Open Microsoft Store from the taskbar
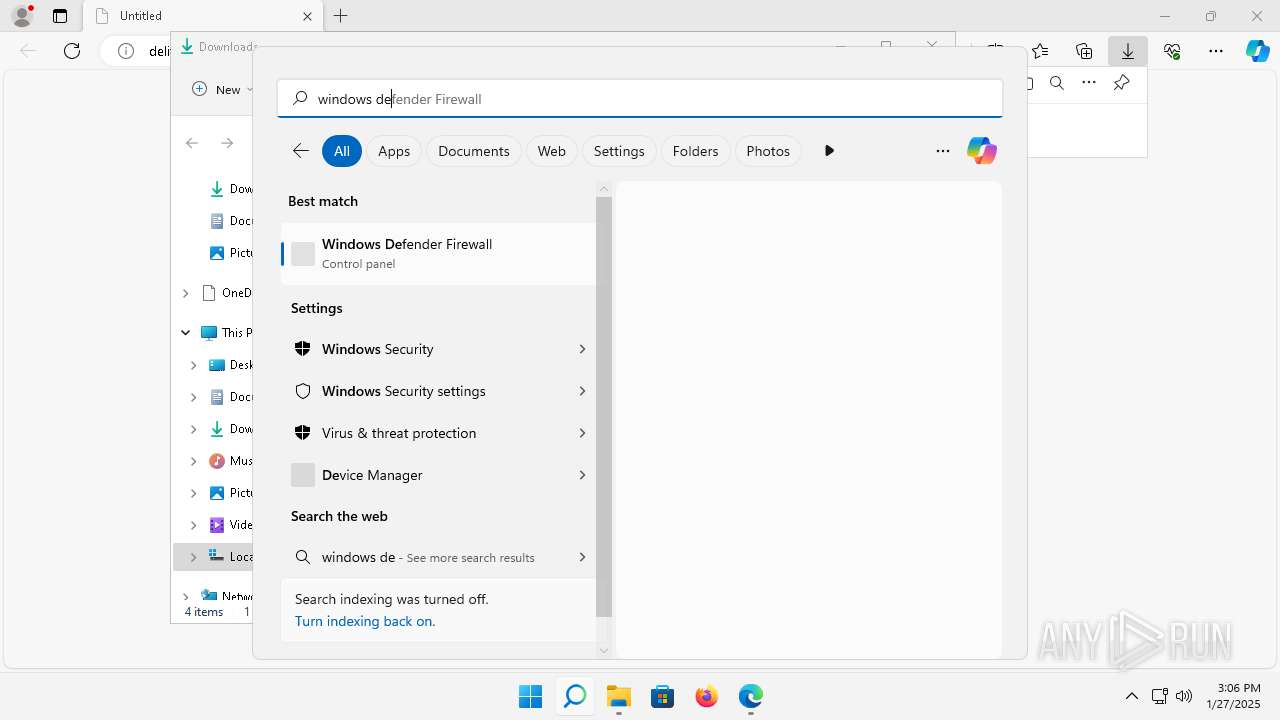The image size is (1280, 720). pos(663,696)
